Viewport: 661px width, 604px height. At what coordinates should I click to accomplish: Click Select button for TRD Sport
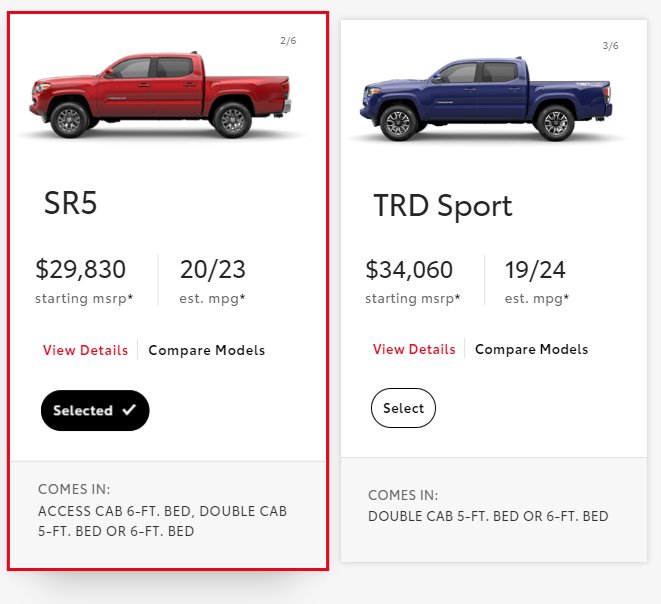(403, 408)
